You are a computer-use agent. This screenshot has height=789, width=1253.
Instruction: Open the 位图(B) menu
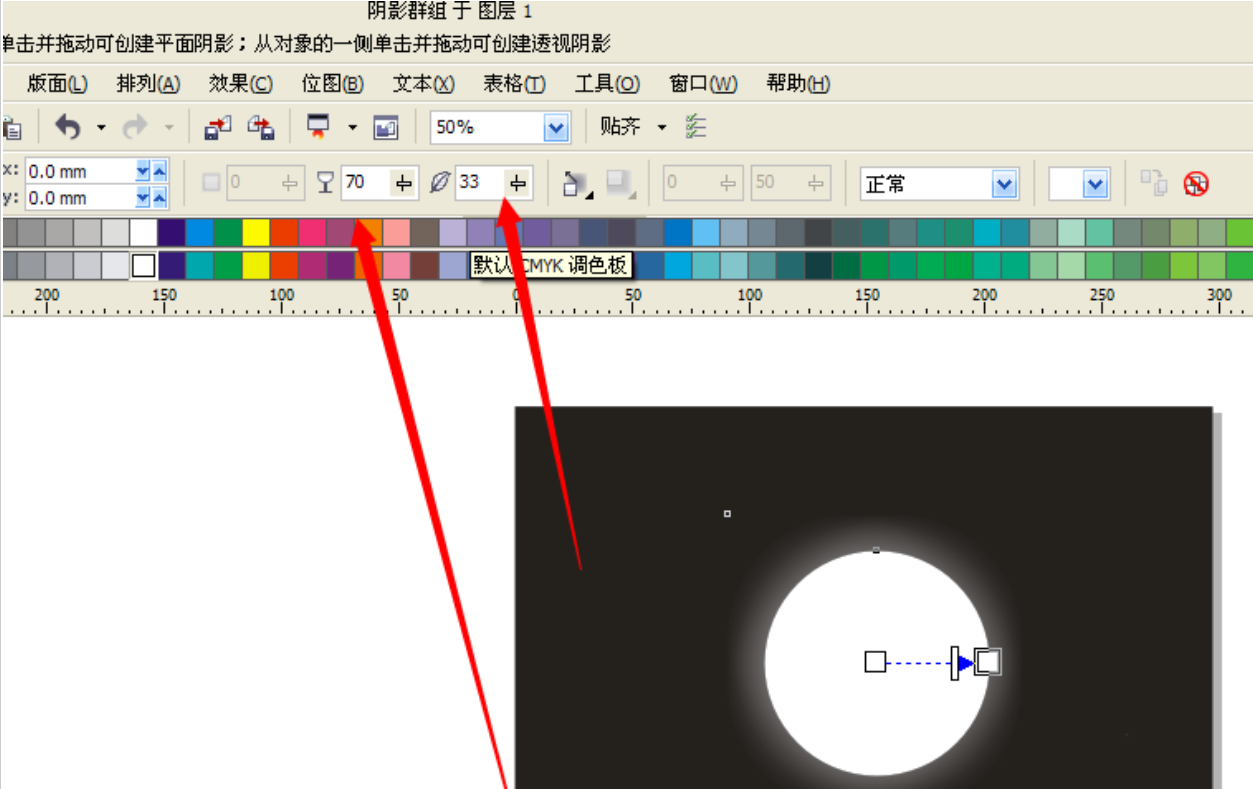click(x=333, y=84)
